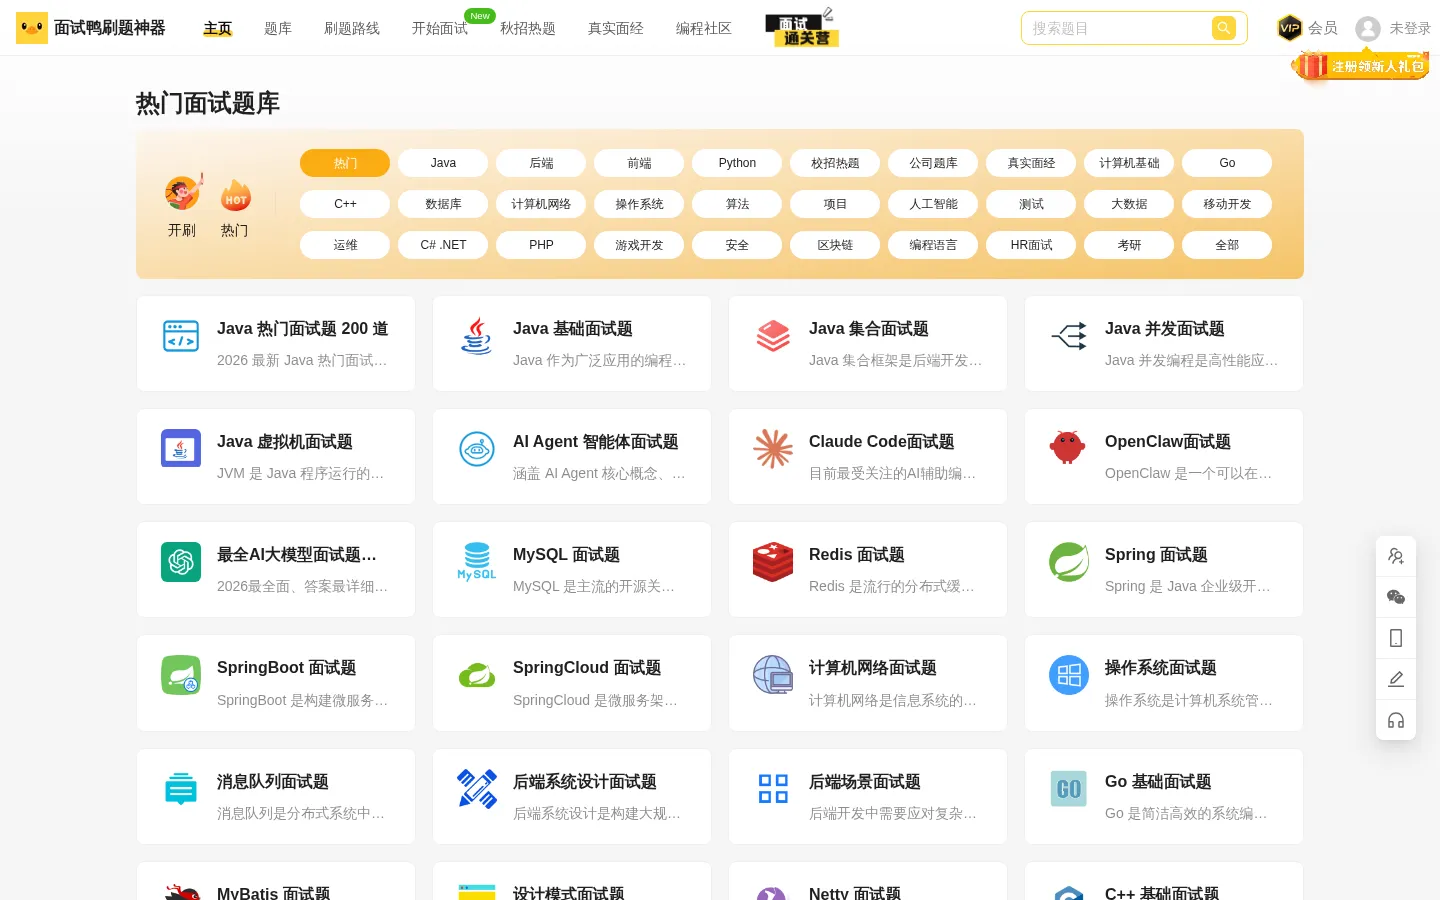Go to the 主页 nav tab
Screen dimensions: 1440x900
[x=217, y=28]
